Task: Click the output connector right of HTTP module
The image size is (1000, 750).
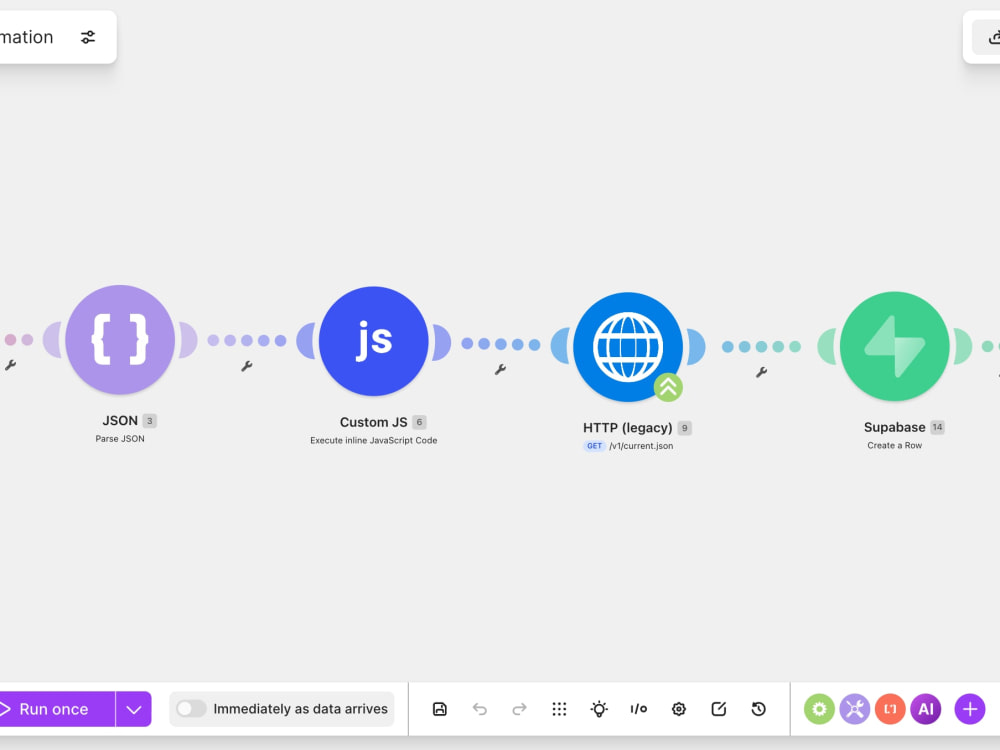Action: [696, 347]
